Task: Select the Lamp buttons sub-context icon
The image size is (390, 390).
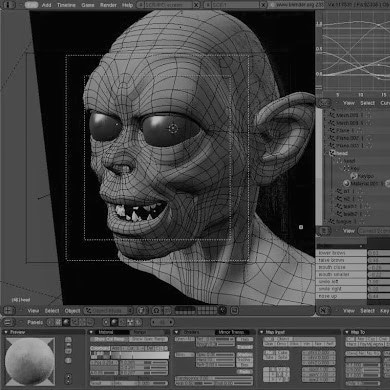Action: [x=106, y=322]
